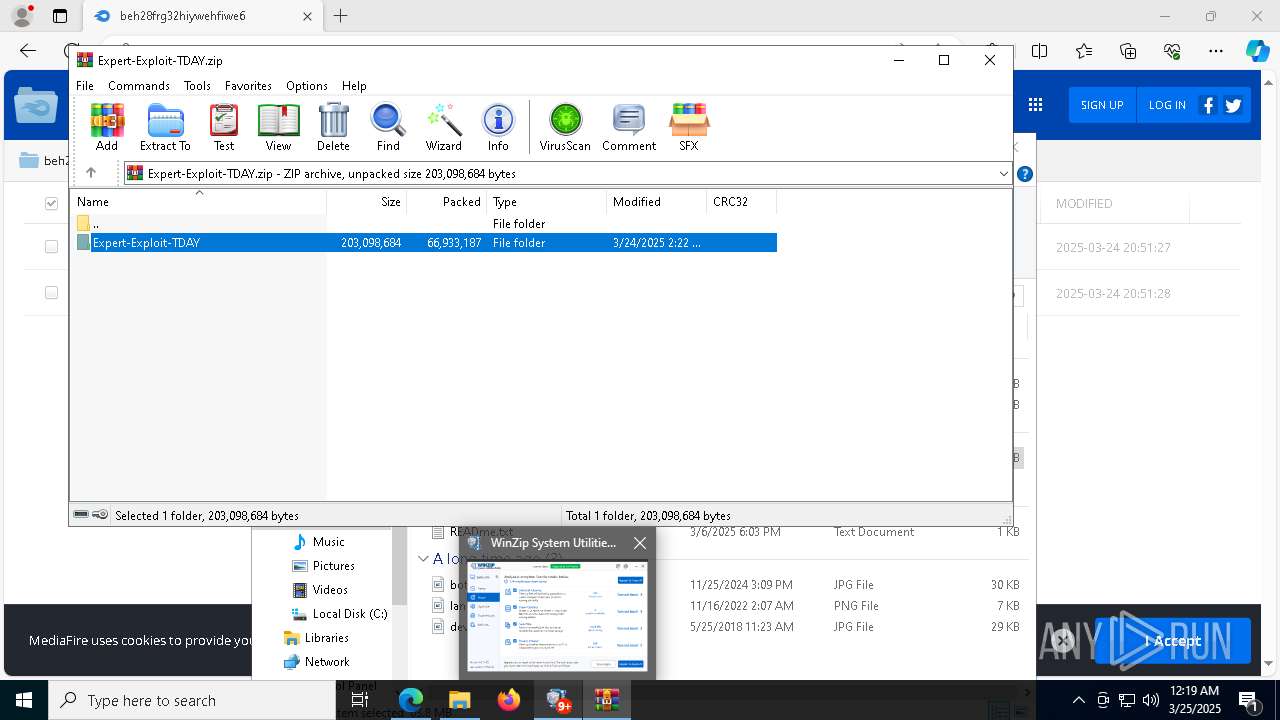Image resolution: width=1280 pixels, height=720 pixels.
Task: Start a VirusScan on the archive
Action: (565, 127)
